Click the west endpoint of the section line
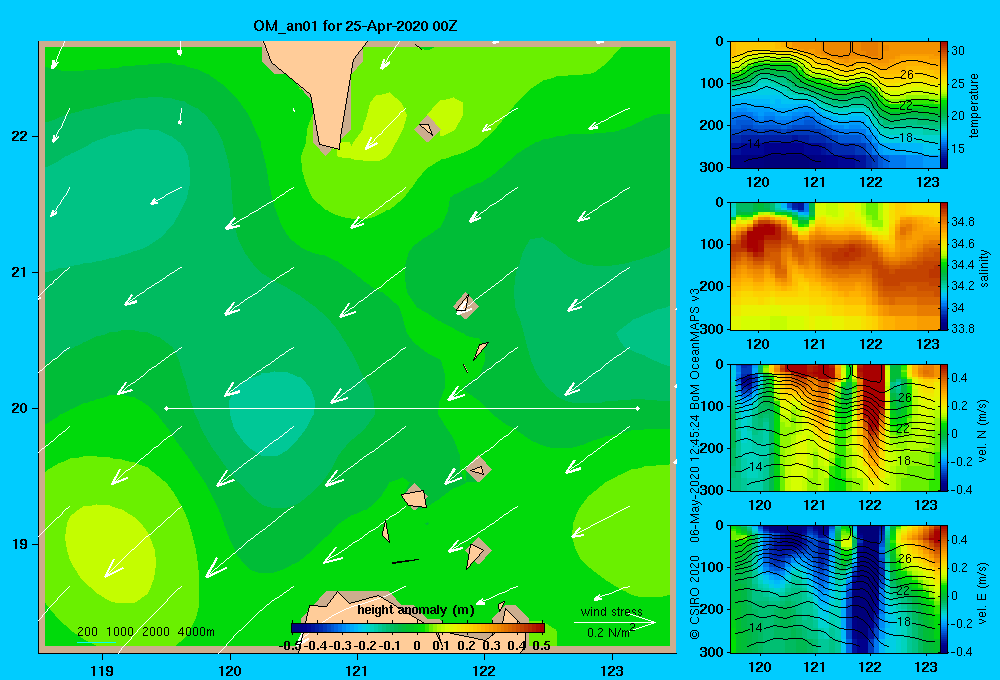The width and height of the screenshot is (1000, 680). 166,408
